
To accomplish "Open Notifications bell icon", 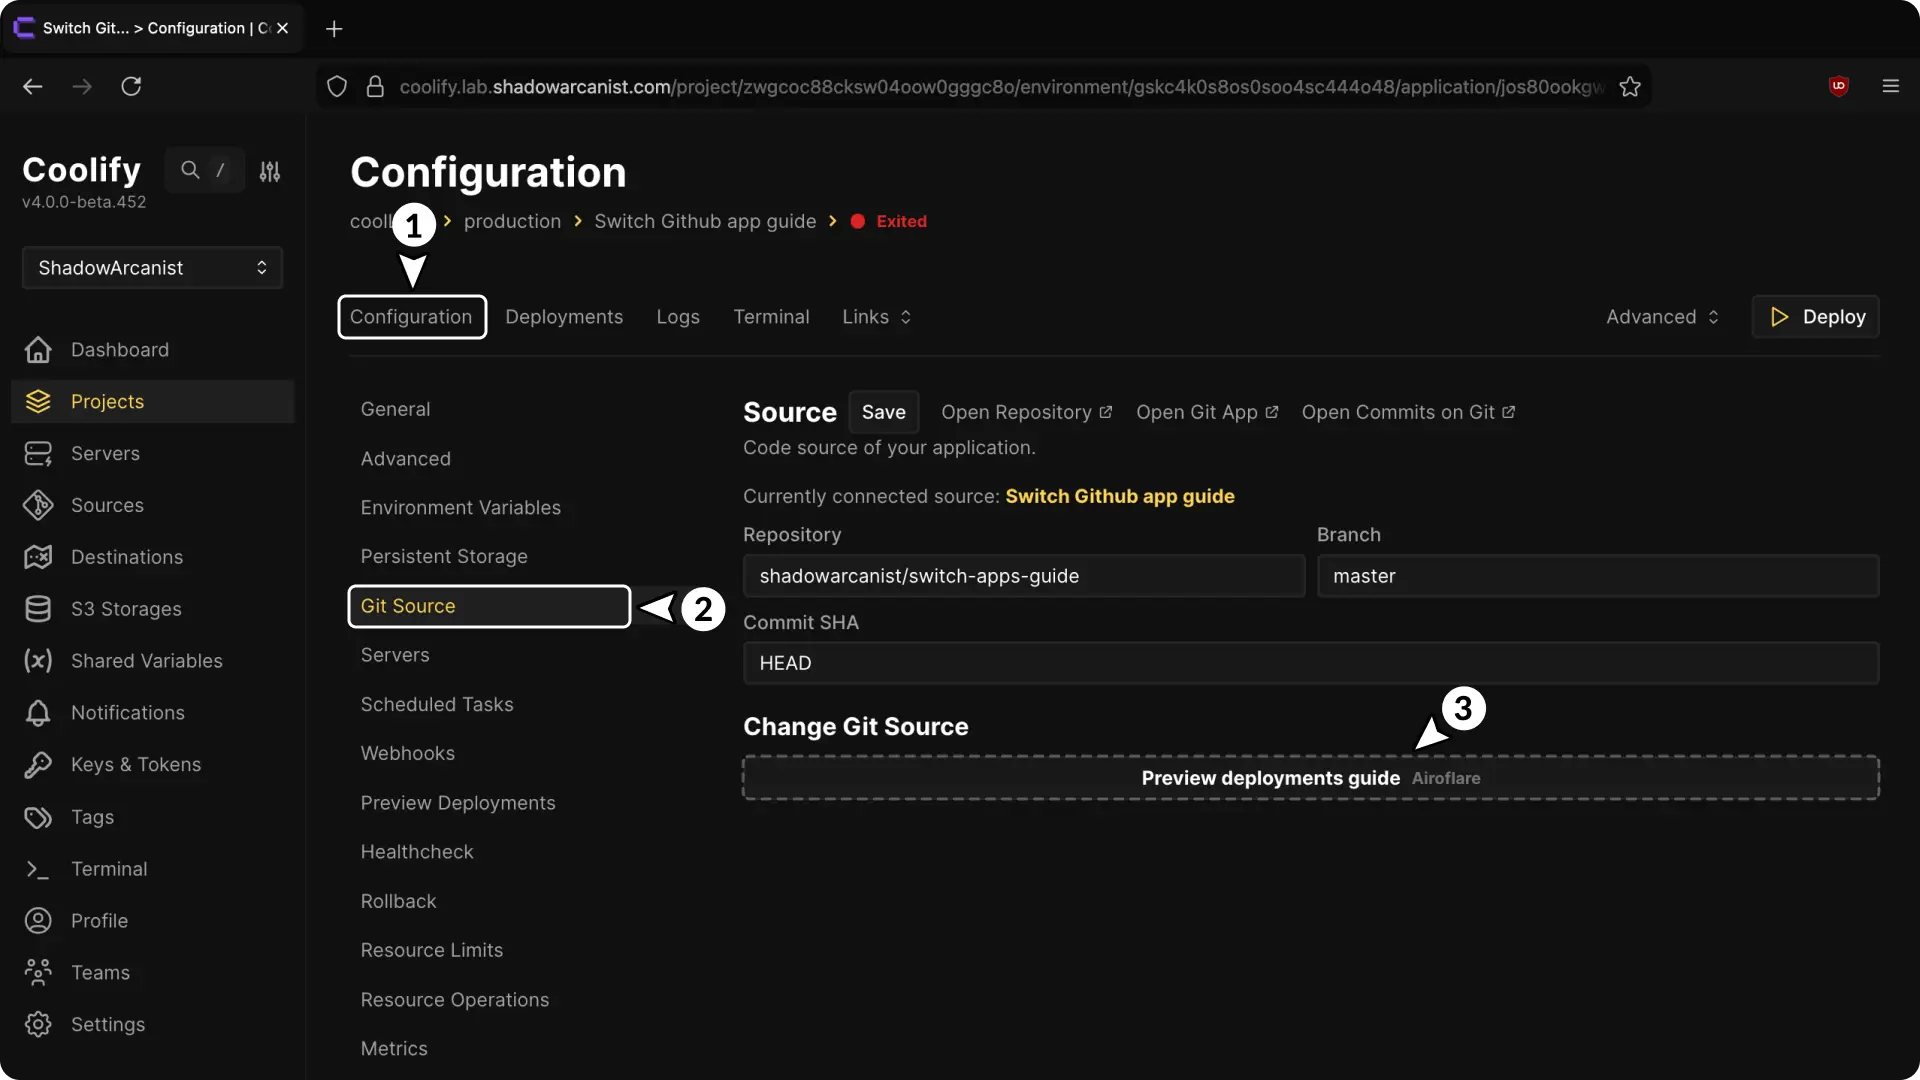I will [x=38, y=713].
